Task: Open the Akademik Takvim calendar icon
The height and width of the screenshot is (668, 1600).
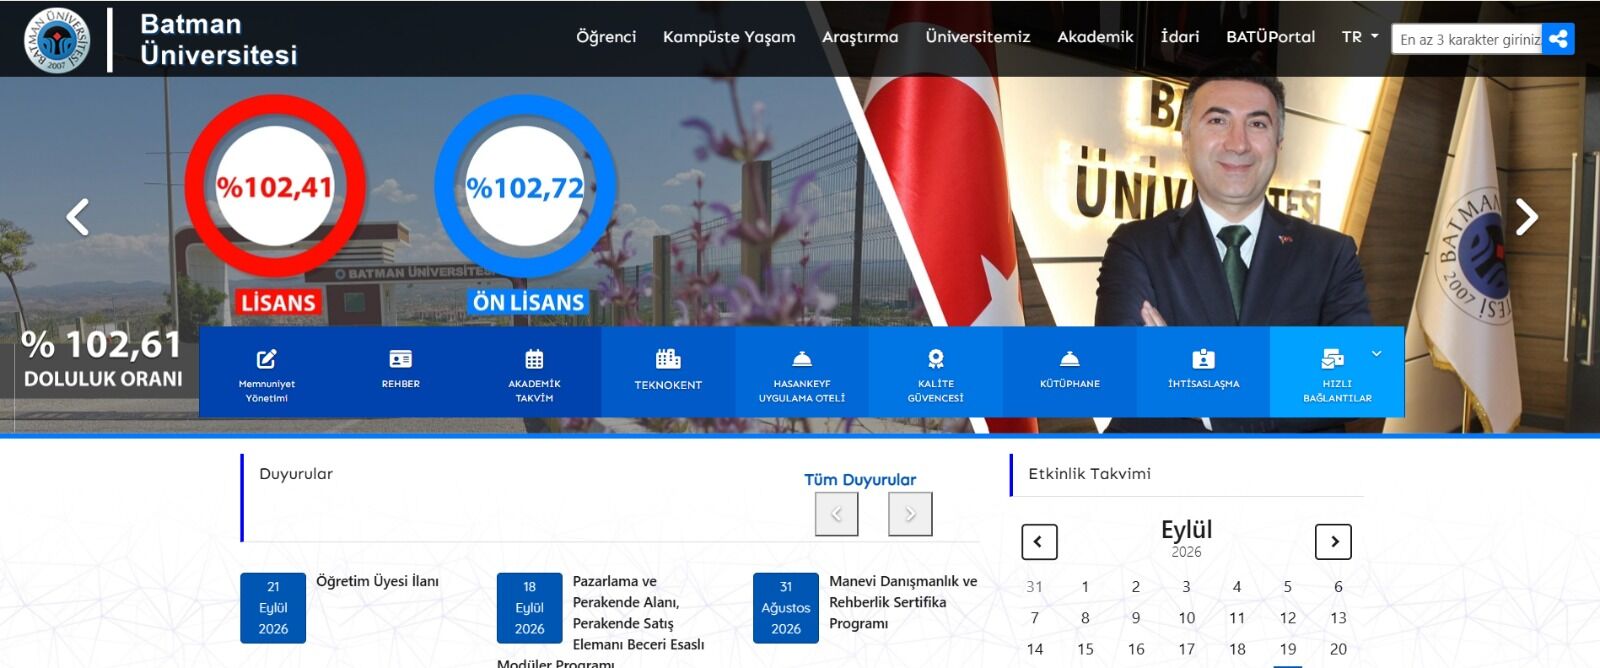Action: click(534, 359)
